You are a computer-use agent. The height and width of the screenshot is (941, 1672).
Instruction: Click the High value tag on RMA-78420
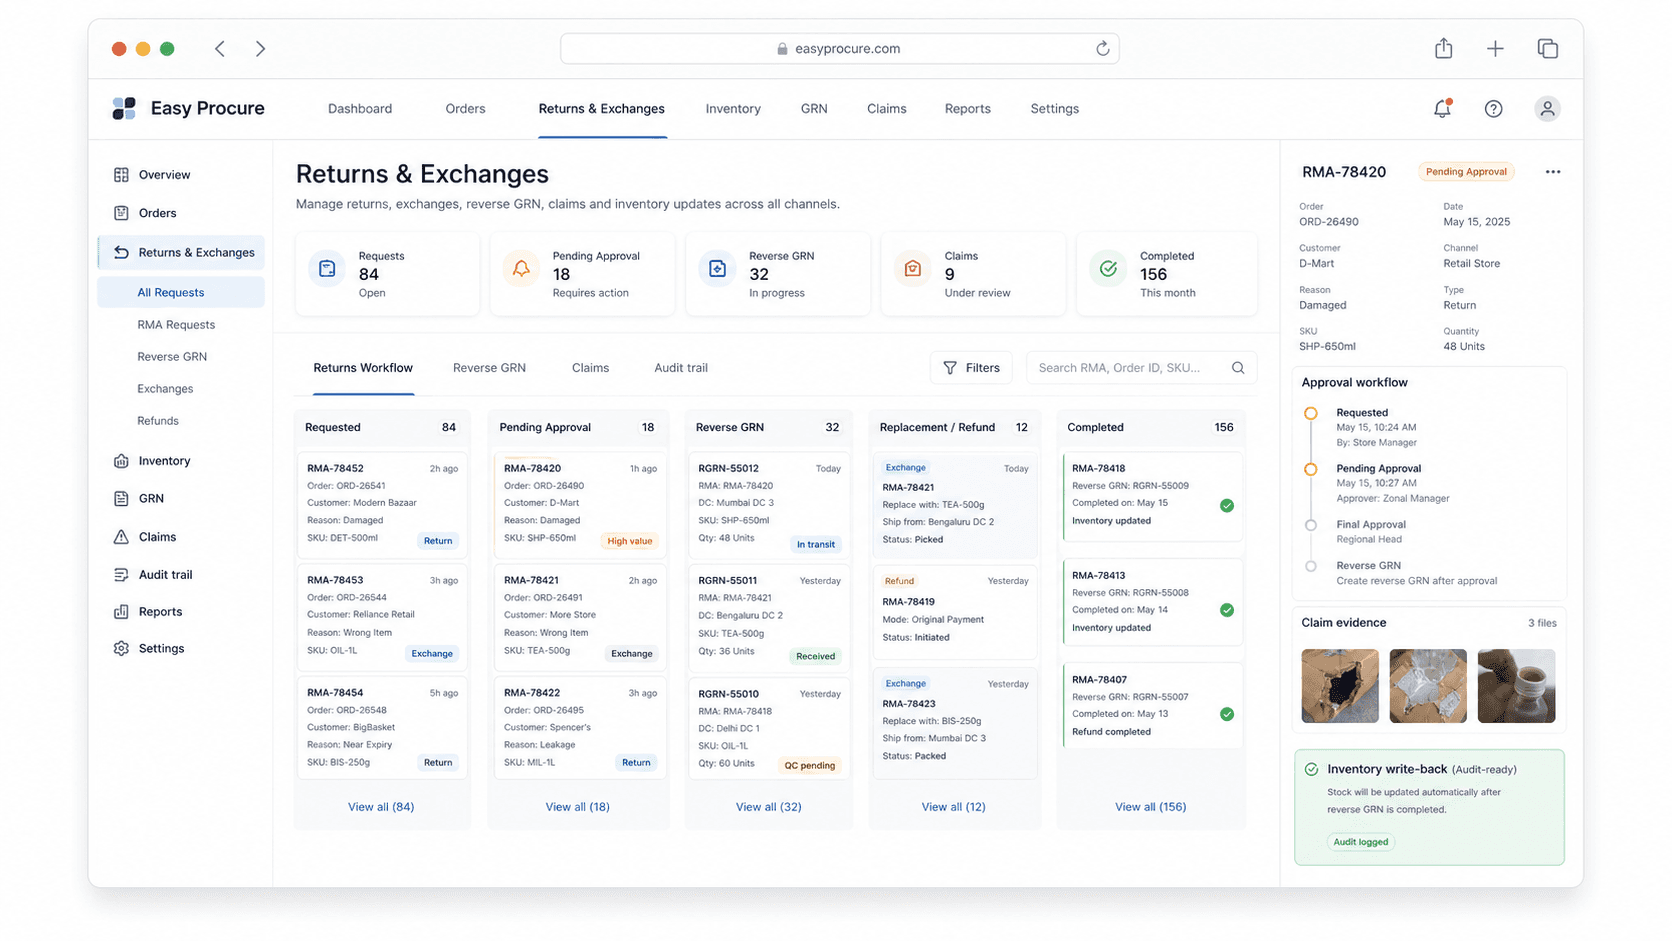coord(629,541)
